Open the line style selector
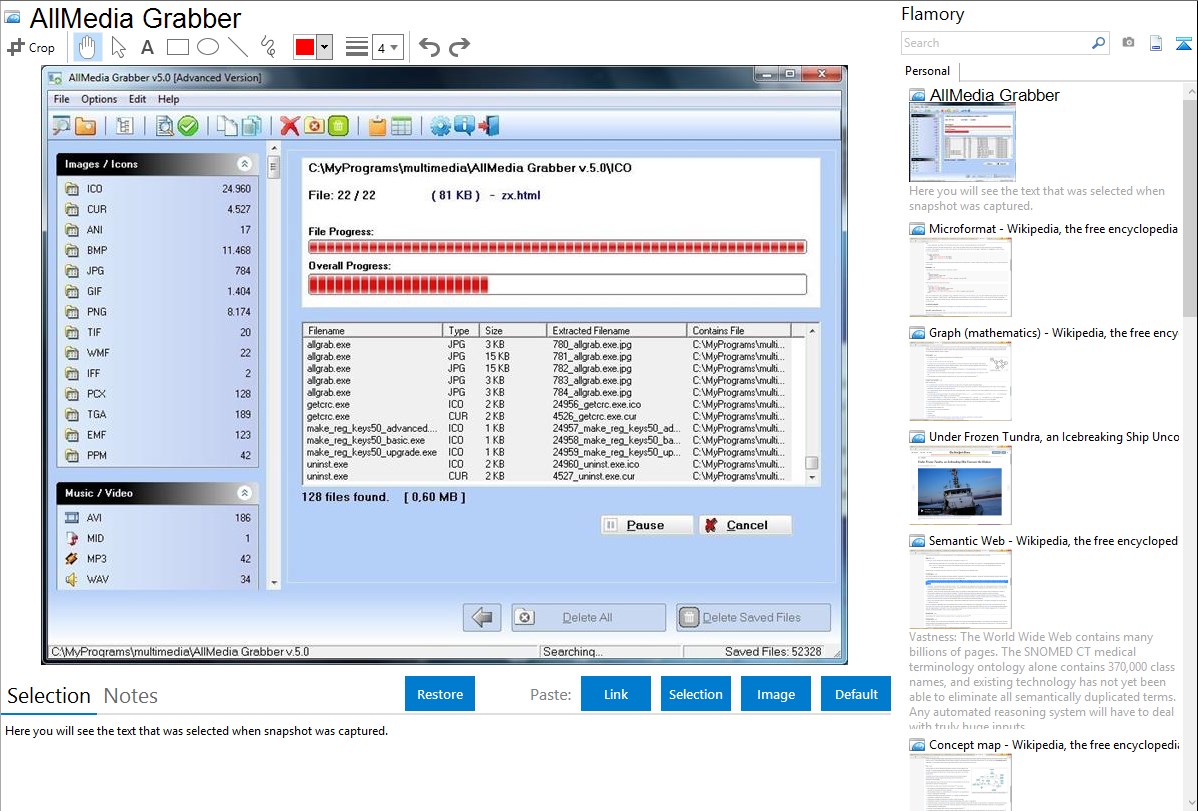The height and width of the screenshot is (811, 1198). 357,47
